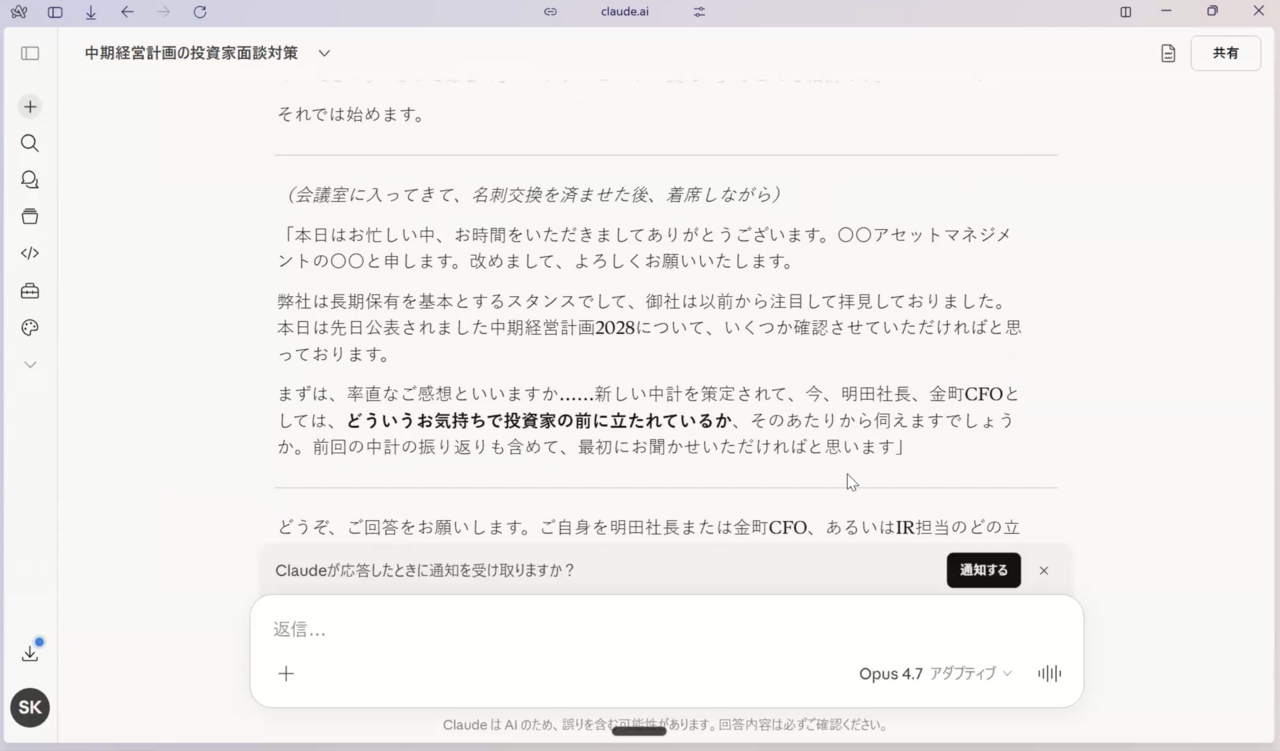
Task: Open the search chats icon
Action: 30,143
